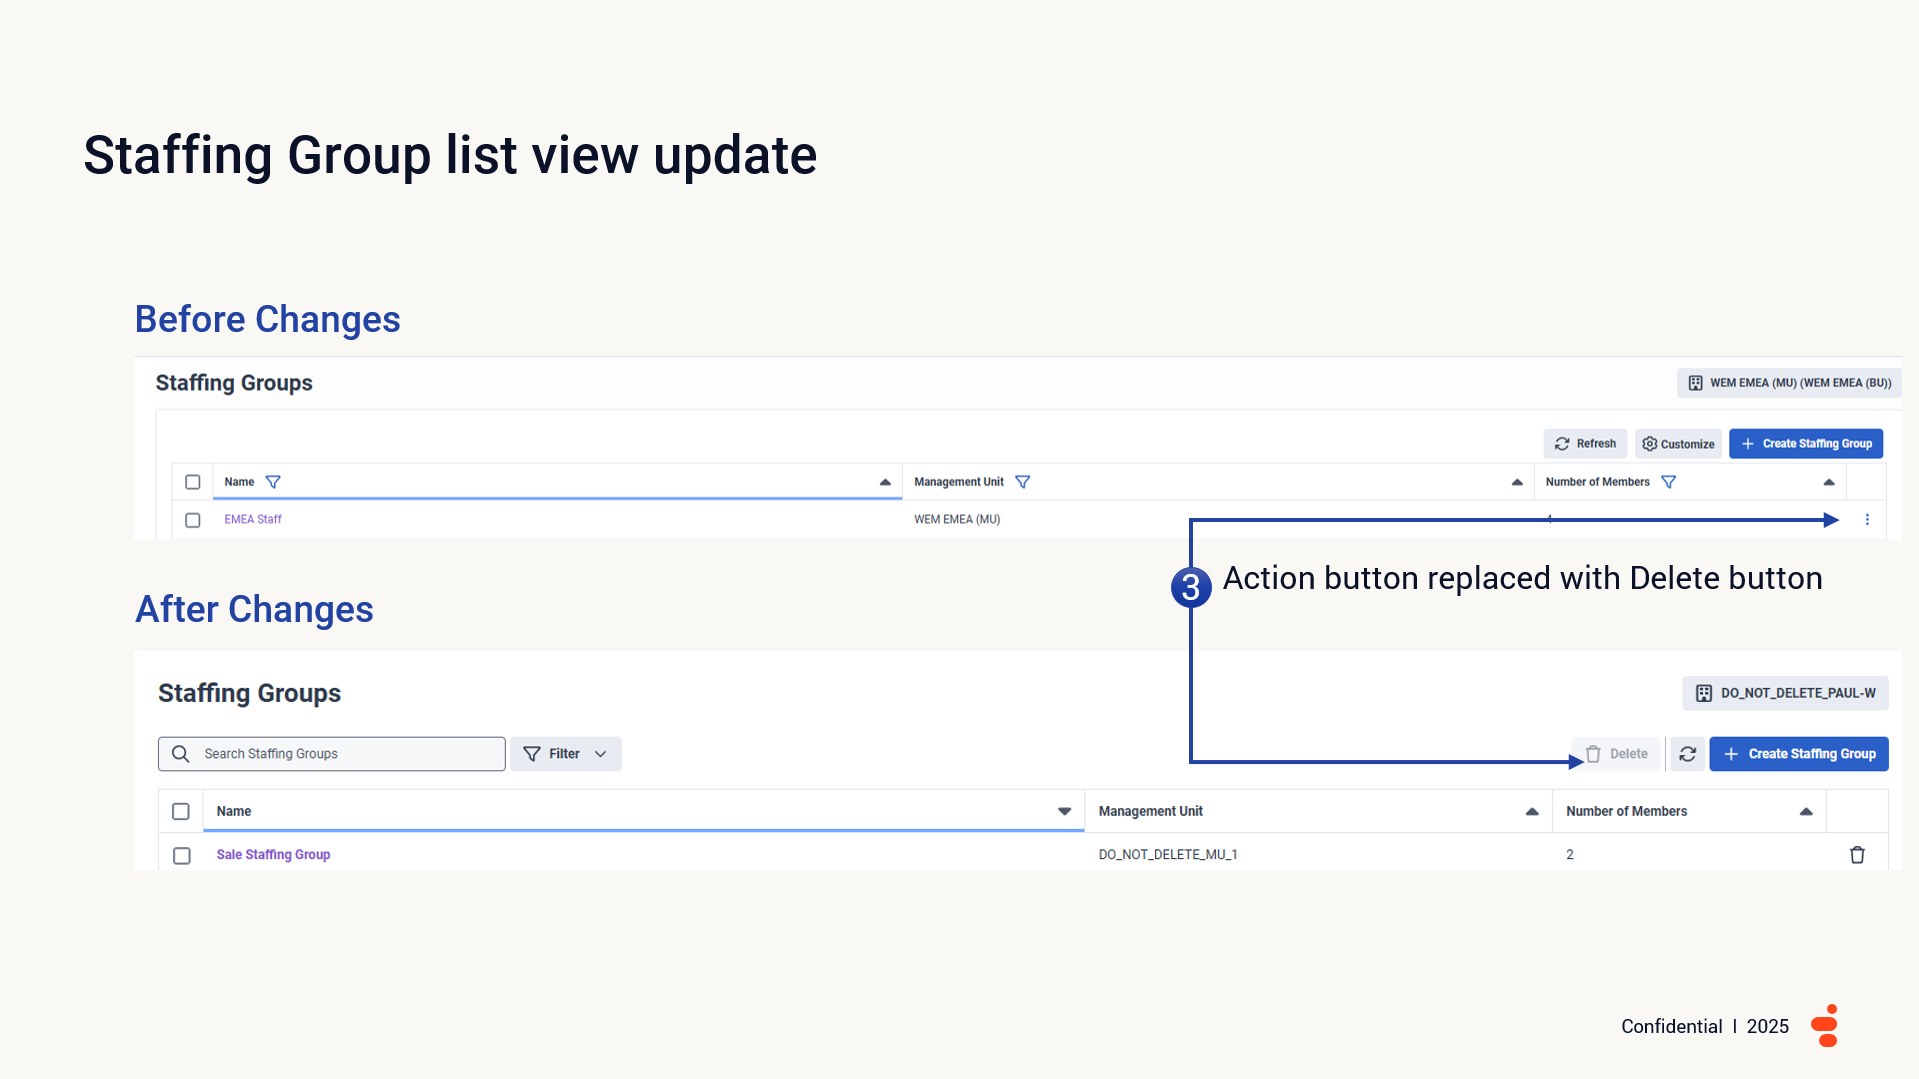Image resolution: width=1919 pixels, height=1079 pixels.
Task: Open the Sale Staffing Group link
Action: coord(273,855)
